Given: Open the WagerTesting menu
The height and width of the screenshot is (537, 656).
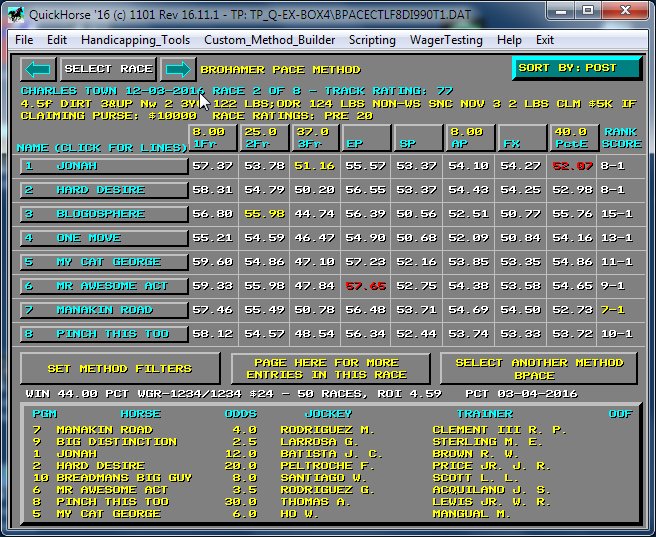Looking at the screenshot, I should [446, 40].
